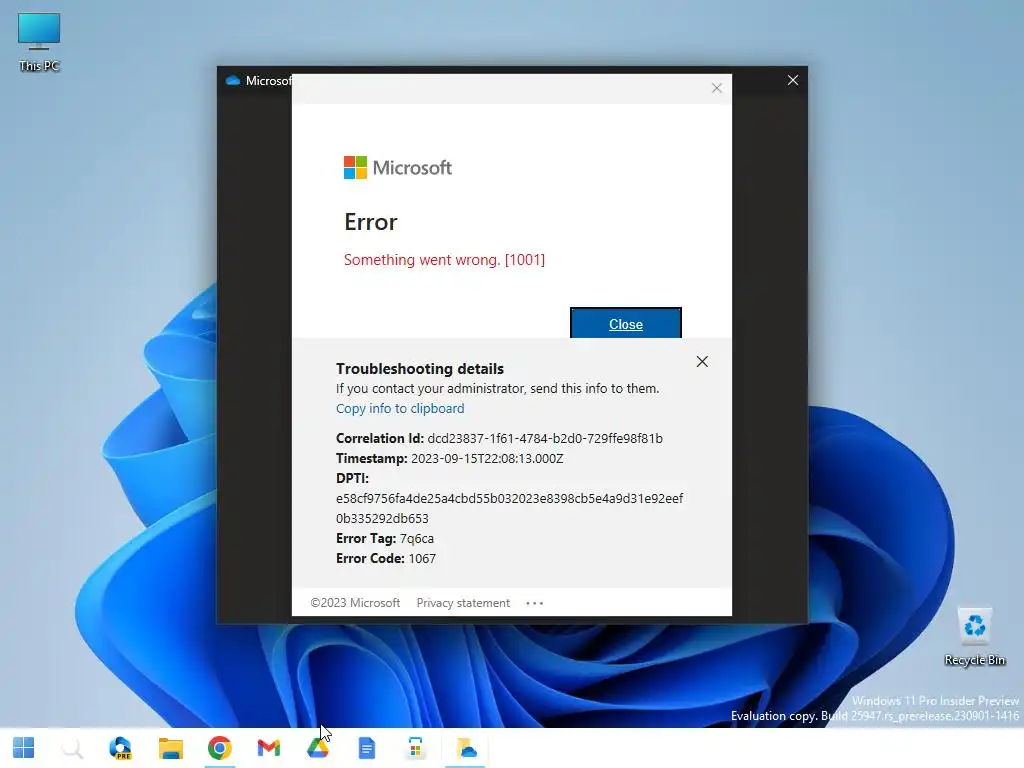The height and width of the screenshot is (768, 1024).
Task: Select Recycle Bin desktop icon
Action: (x=974, y=637)
